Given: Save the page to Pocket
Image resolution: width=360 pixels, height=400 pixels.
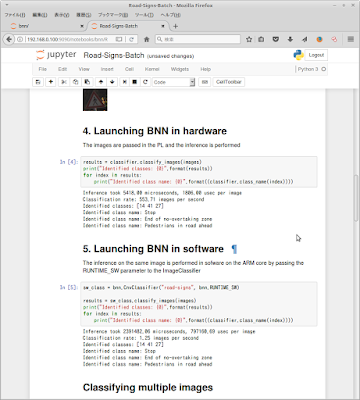Looking at the screenshot, I should tap(276, 39).
